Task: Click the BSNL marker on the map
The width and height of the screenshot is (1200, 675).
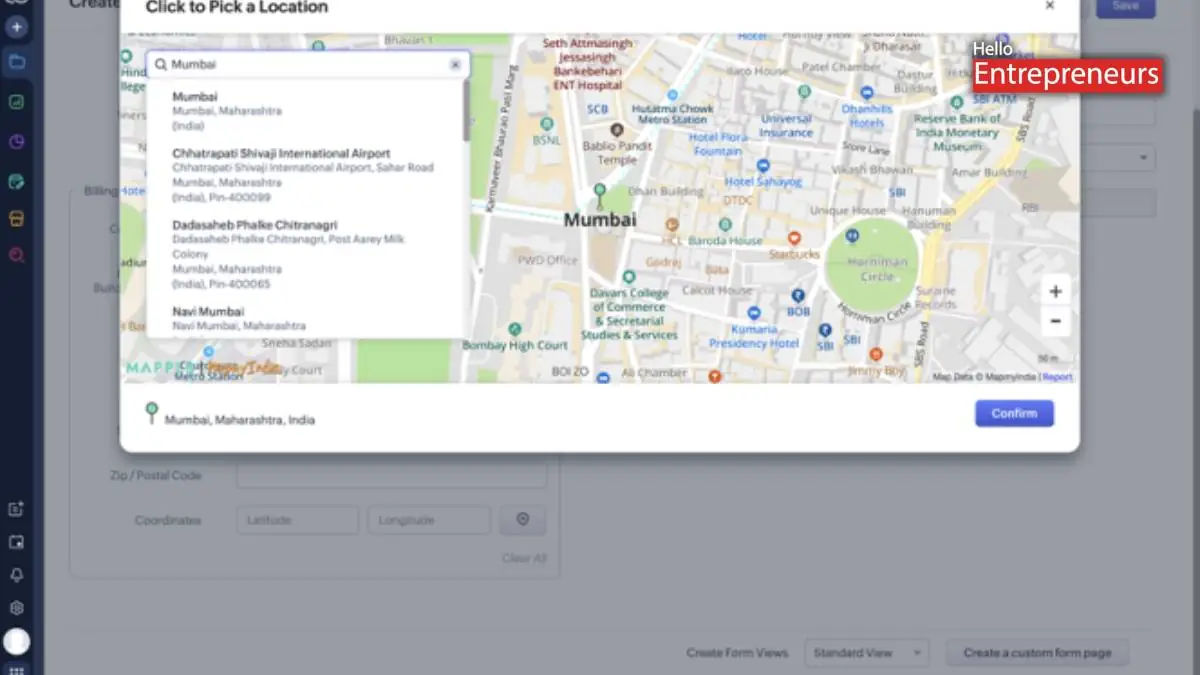Action: point(546,125)
